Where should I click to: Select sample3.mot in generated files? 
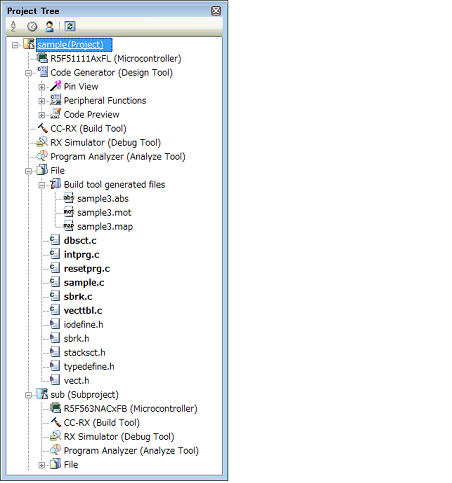[104, 213]
